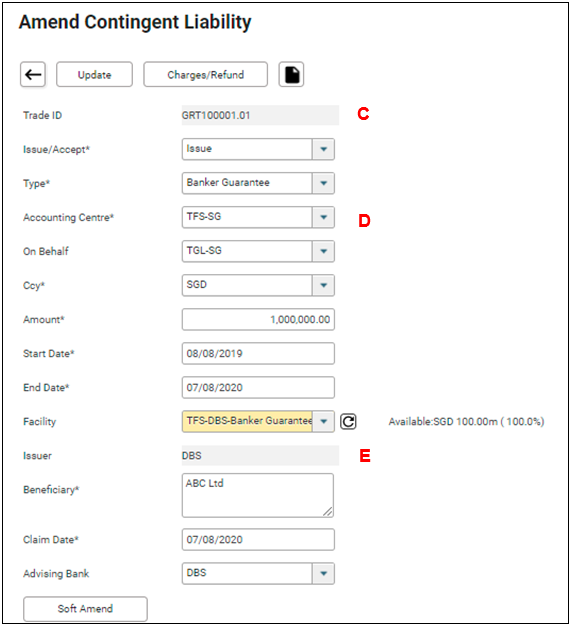This screenshot has height=627, width=572.
Task: Click the Issuer DBS read-only field
Action: point(260,455)
